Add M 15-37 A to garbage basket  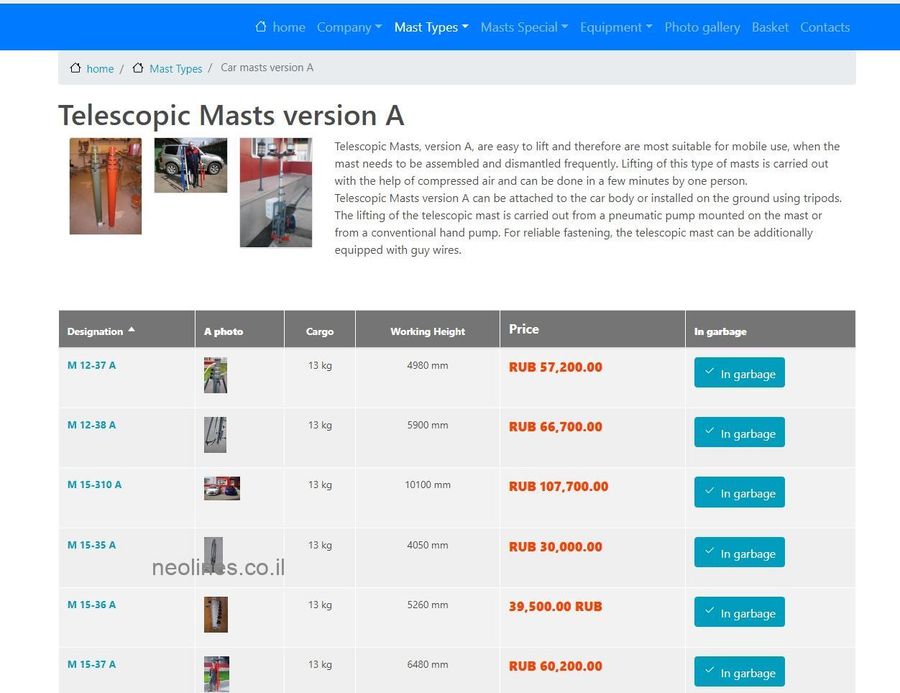point(739,672)
